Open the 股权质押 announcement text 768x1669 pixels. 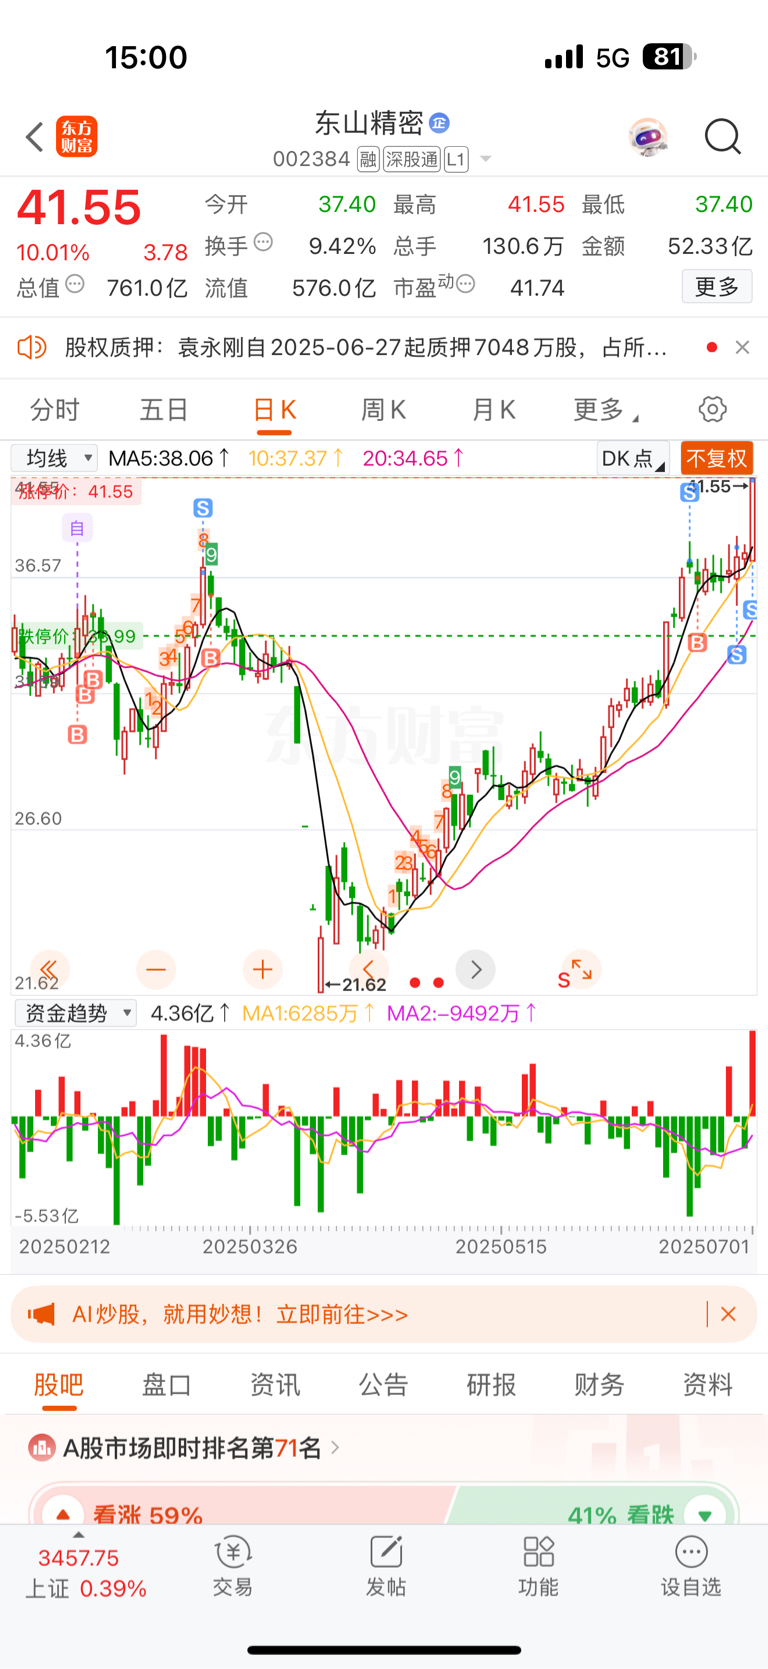(x=366, y=347)
